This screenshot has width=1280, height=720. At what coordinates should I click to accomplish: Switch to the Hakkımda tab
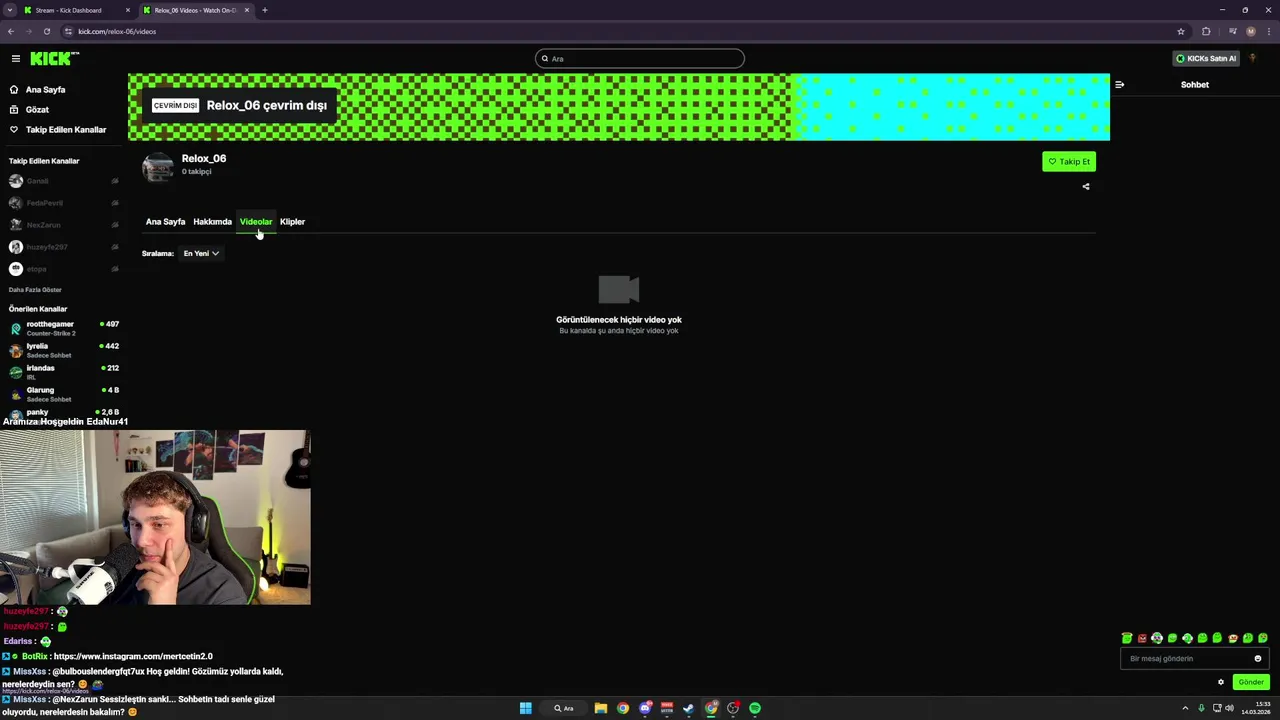[212, 222]
